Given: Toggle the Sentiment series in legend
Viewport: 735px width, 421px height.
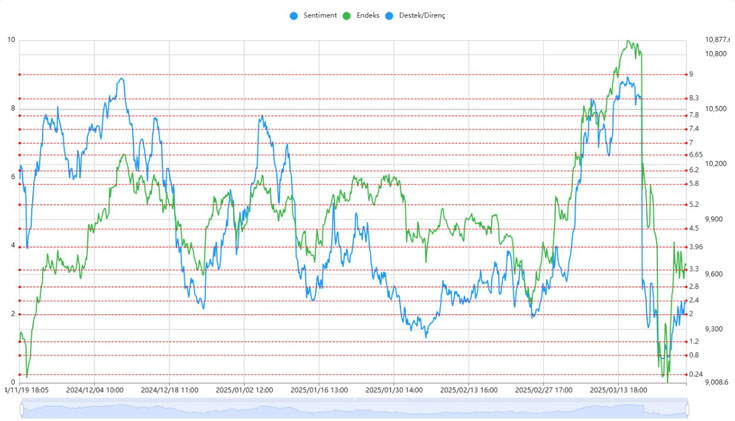Looking at the screenshot, I should (313, 15).
